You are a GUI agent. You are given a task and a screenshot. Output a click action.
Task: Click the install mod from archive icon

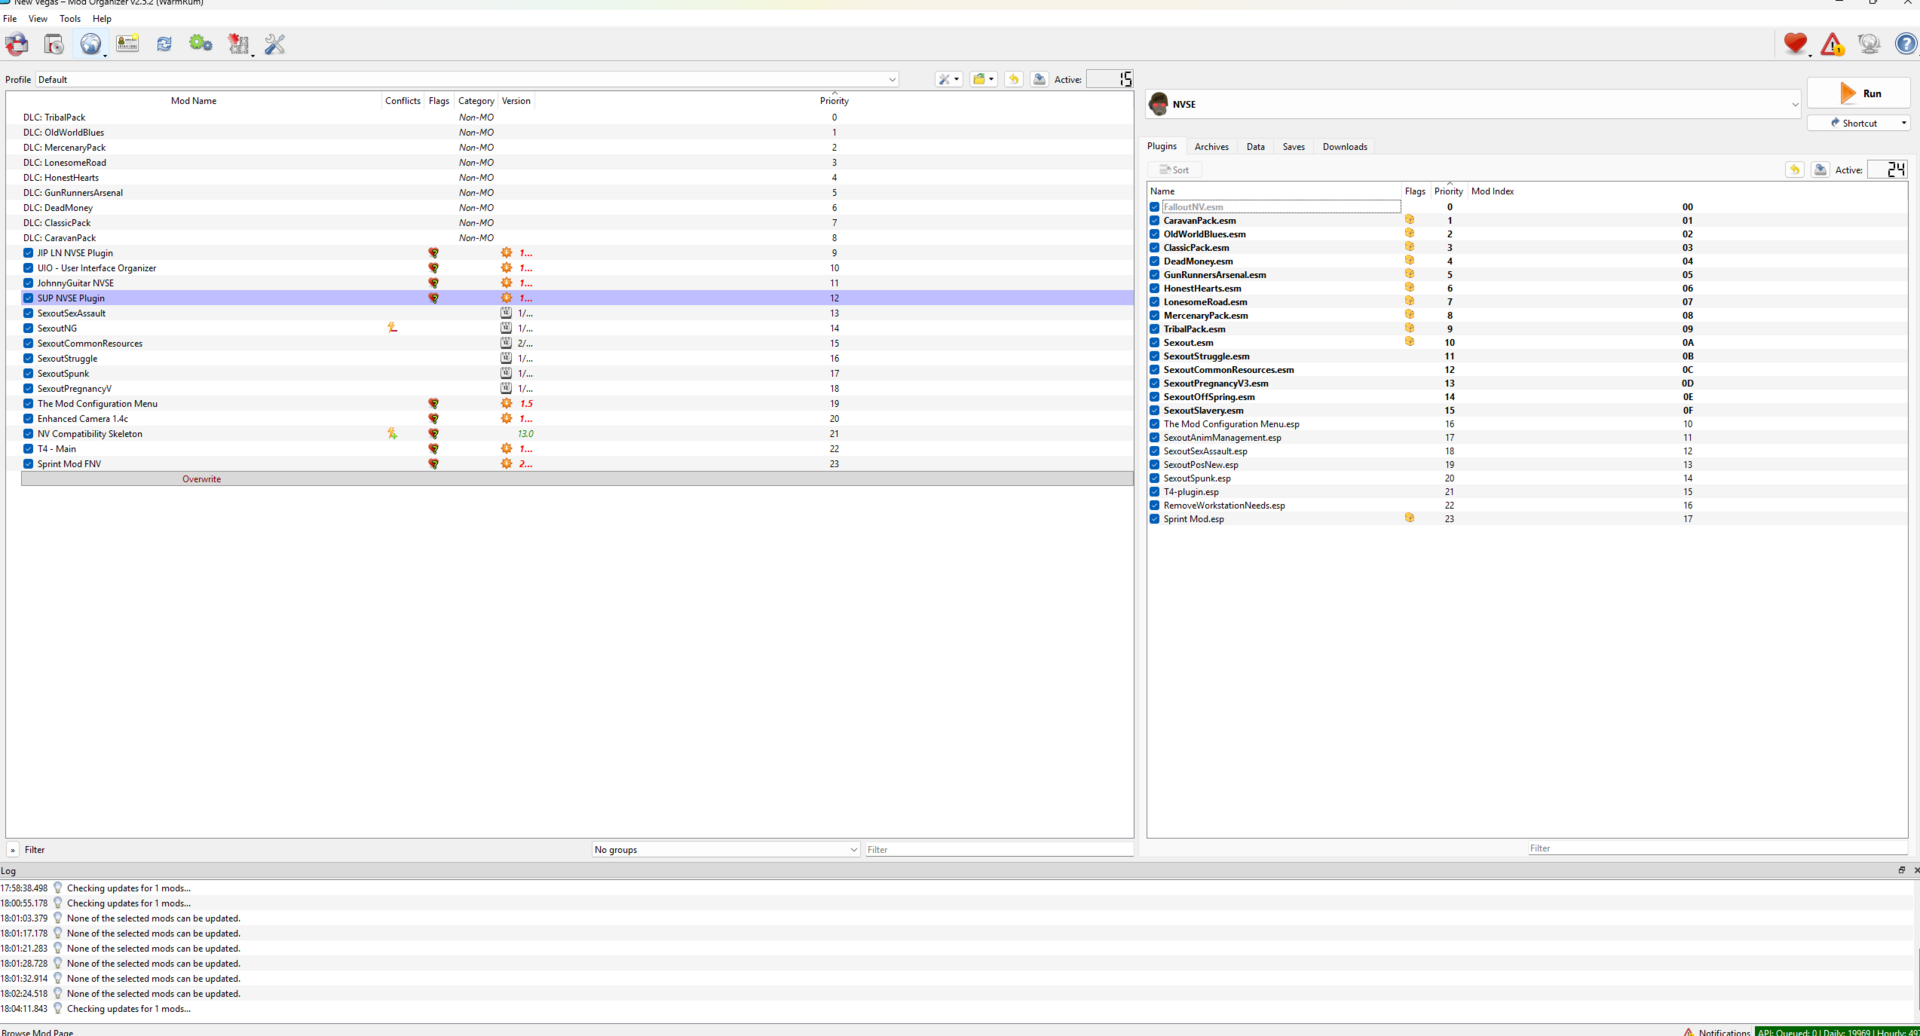click(x=54, y=44)
